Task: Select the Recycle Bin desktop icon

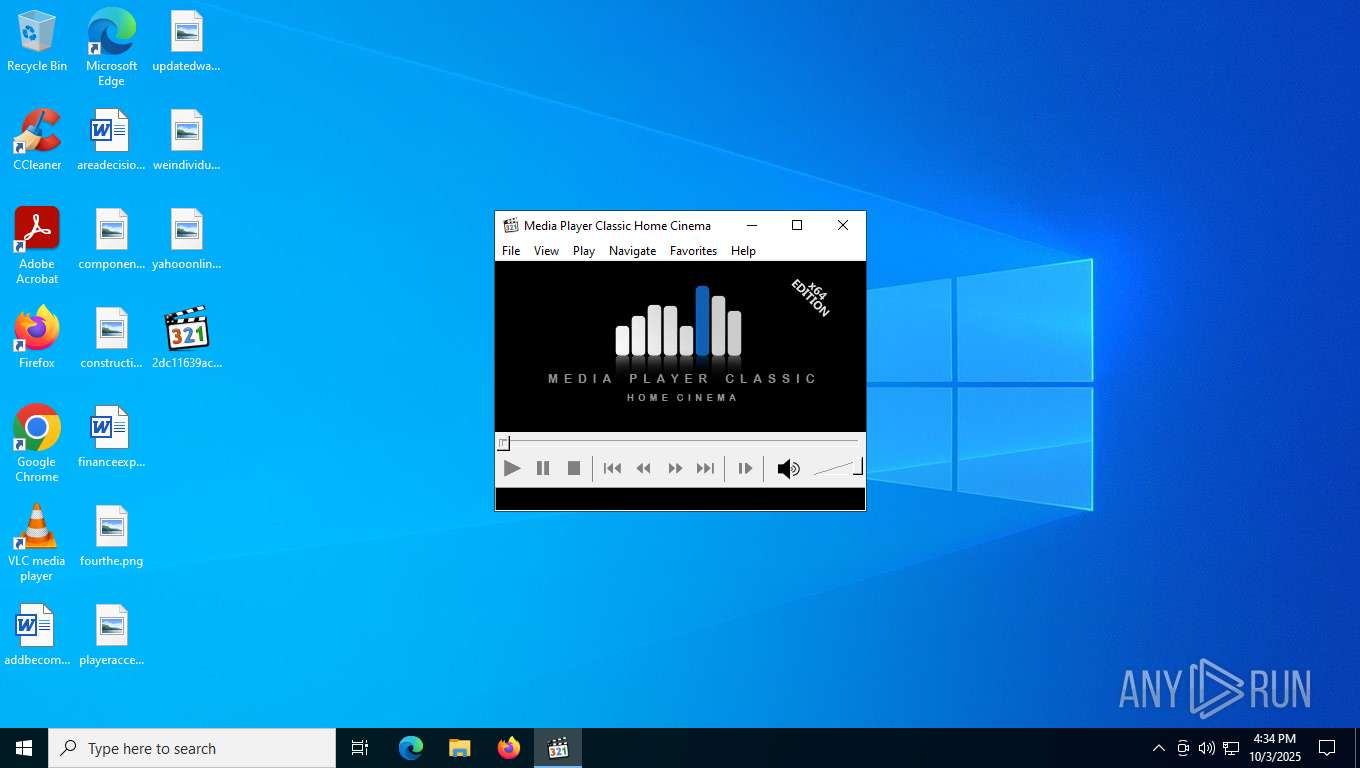Action: [37, 41]
